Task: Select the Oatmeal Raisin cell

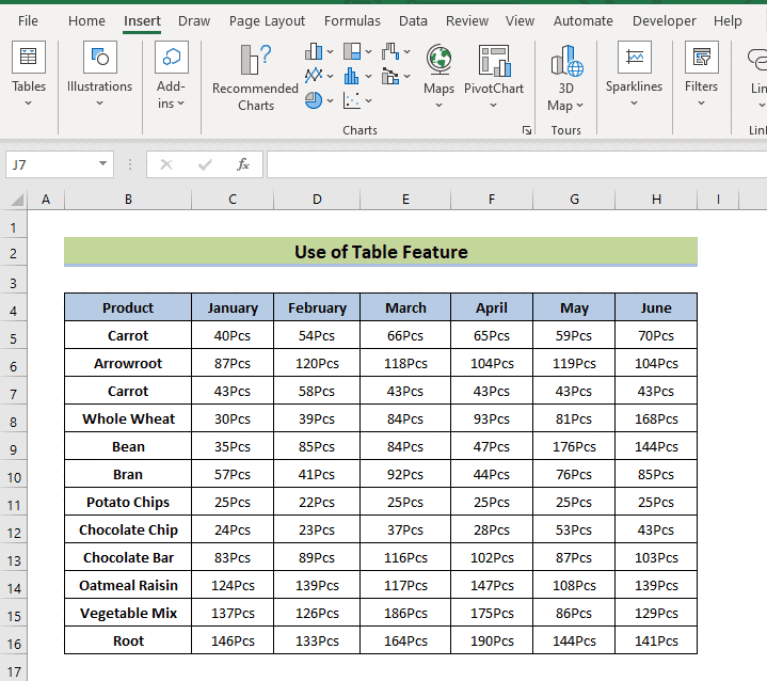Action: [x=128, y=585]
